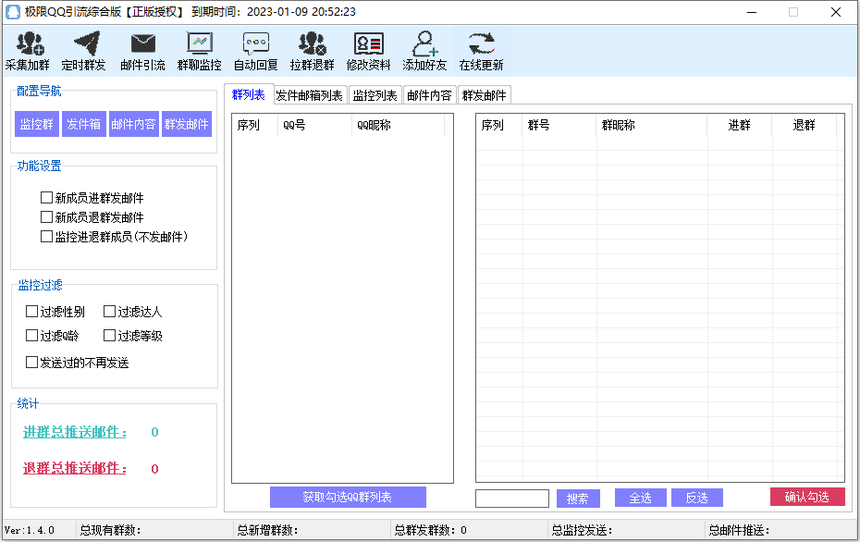Click the 总新增群数 status entry

click(x=268, y=530)
